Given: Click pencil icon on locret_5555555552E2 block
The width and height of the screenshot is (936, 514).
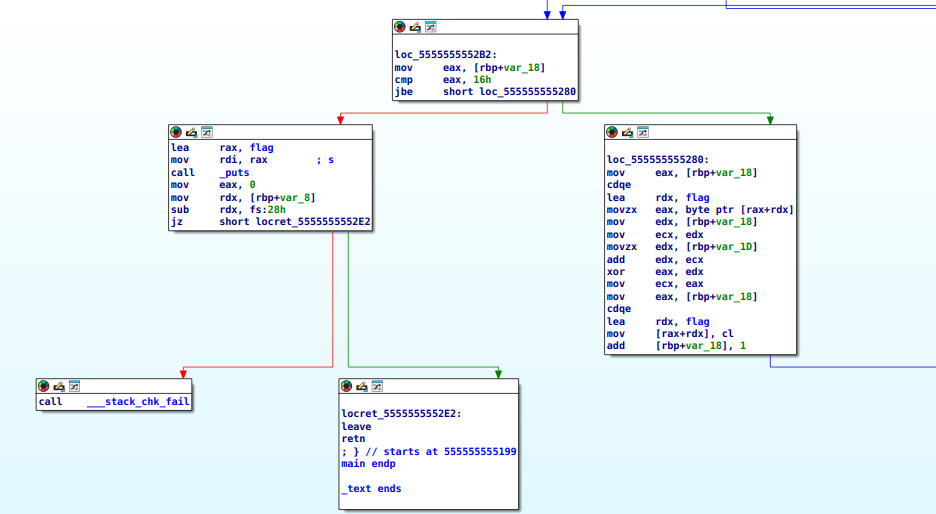Looking at the screenshot, I should click(x=362, y=386).
